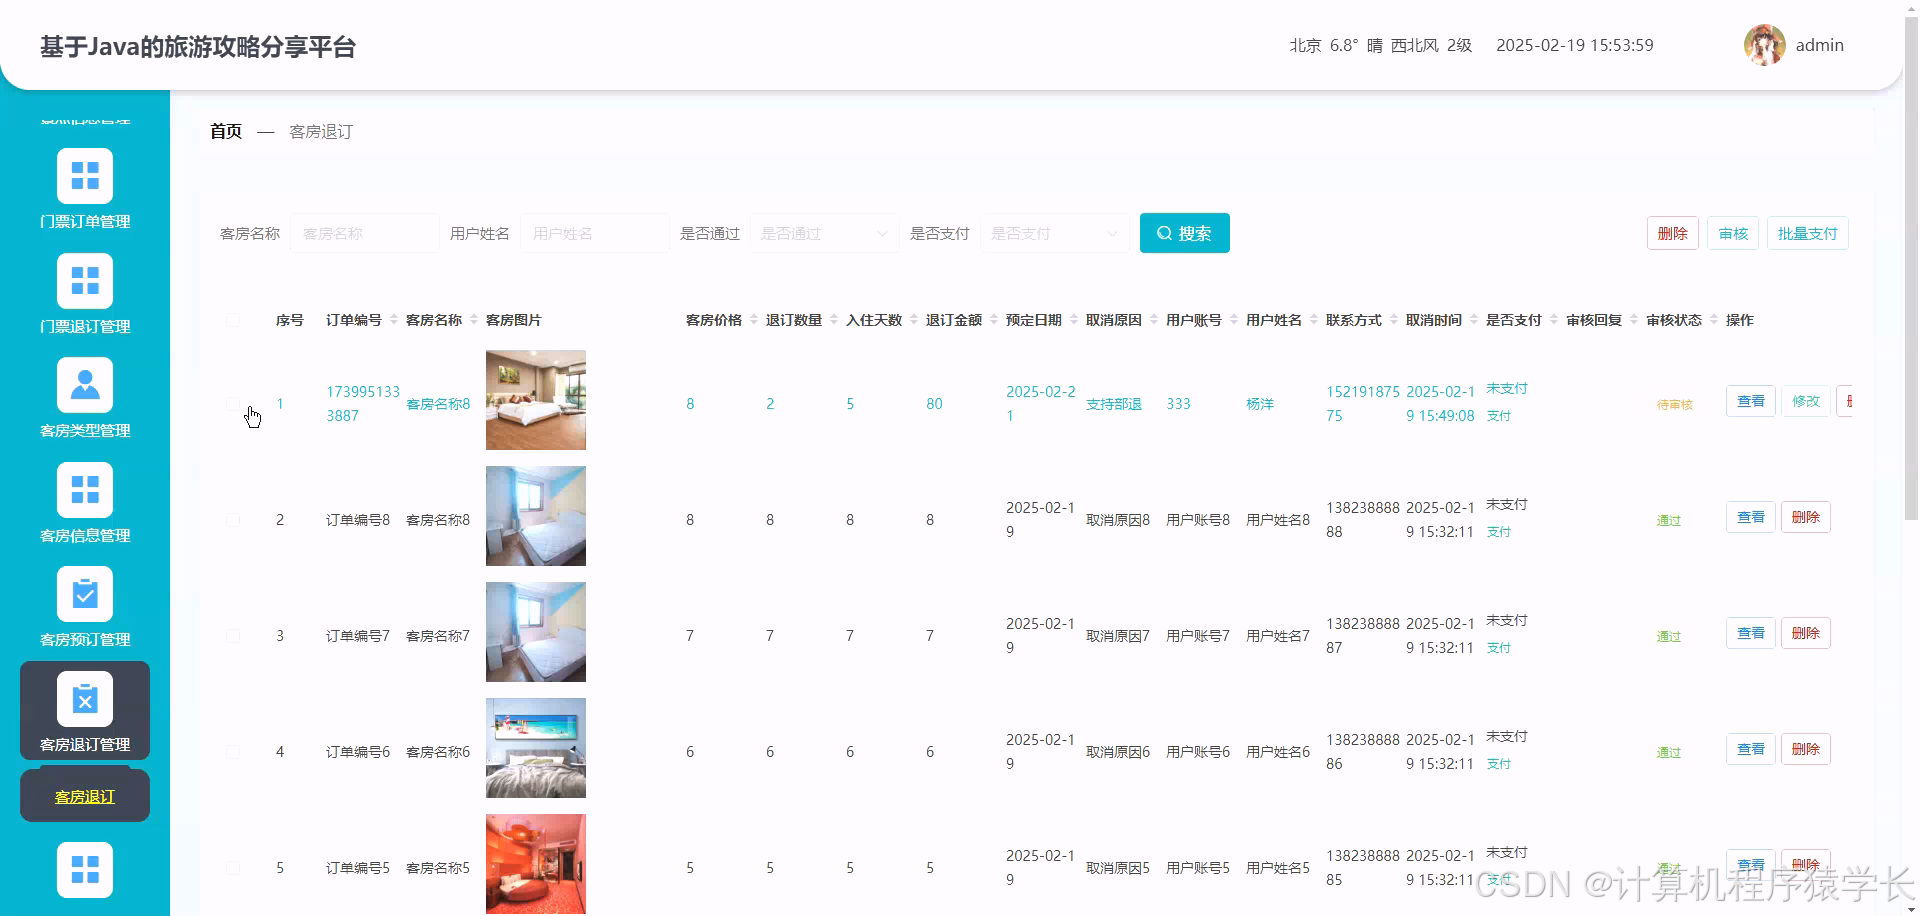Select 客房退订 submenu item
Viewport: 1920px width, 916px height.
(85, 797)
